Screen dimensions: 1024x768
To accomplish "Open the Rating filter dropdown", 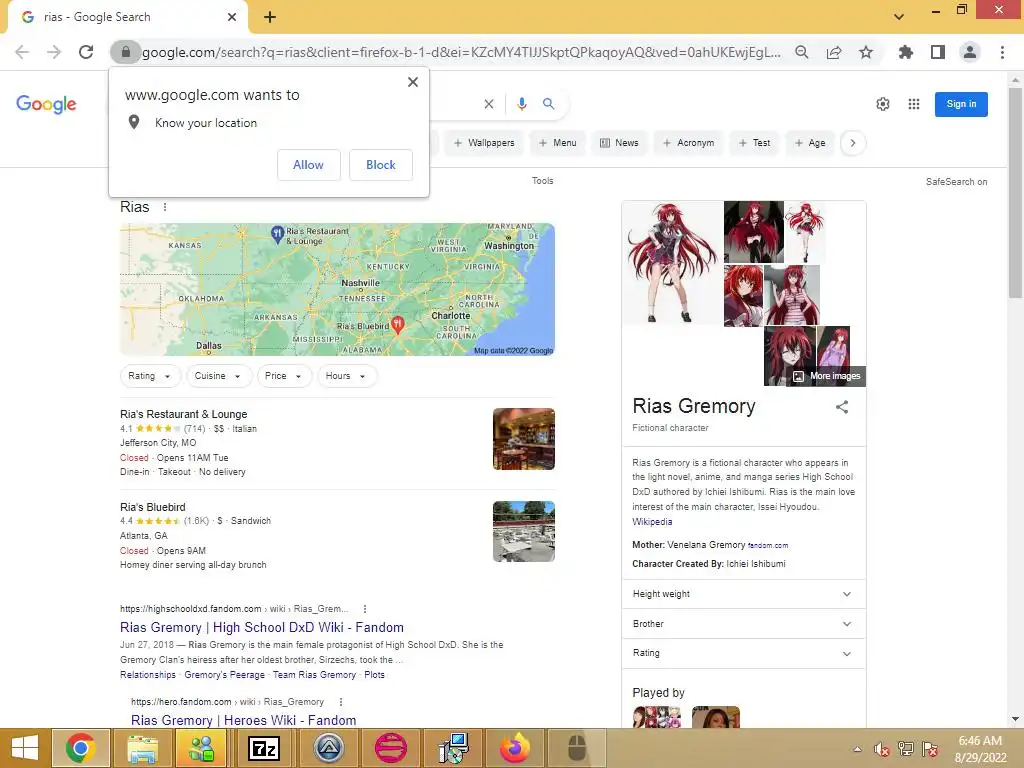I will point(150,376).
